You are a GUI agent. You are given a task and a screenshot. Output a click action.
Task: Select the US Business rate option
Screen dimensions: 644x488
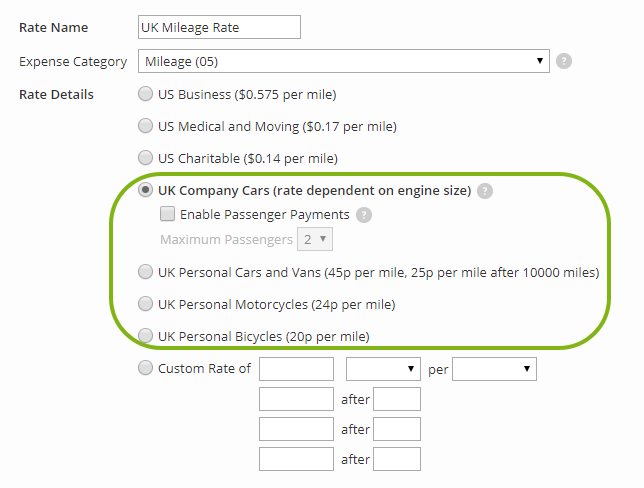pyautogui.click(x=146, y=95)
